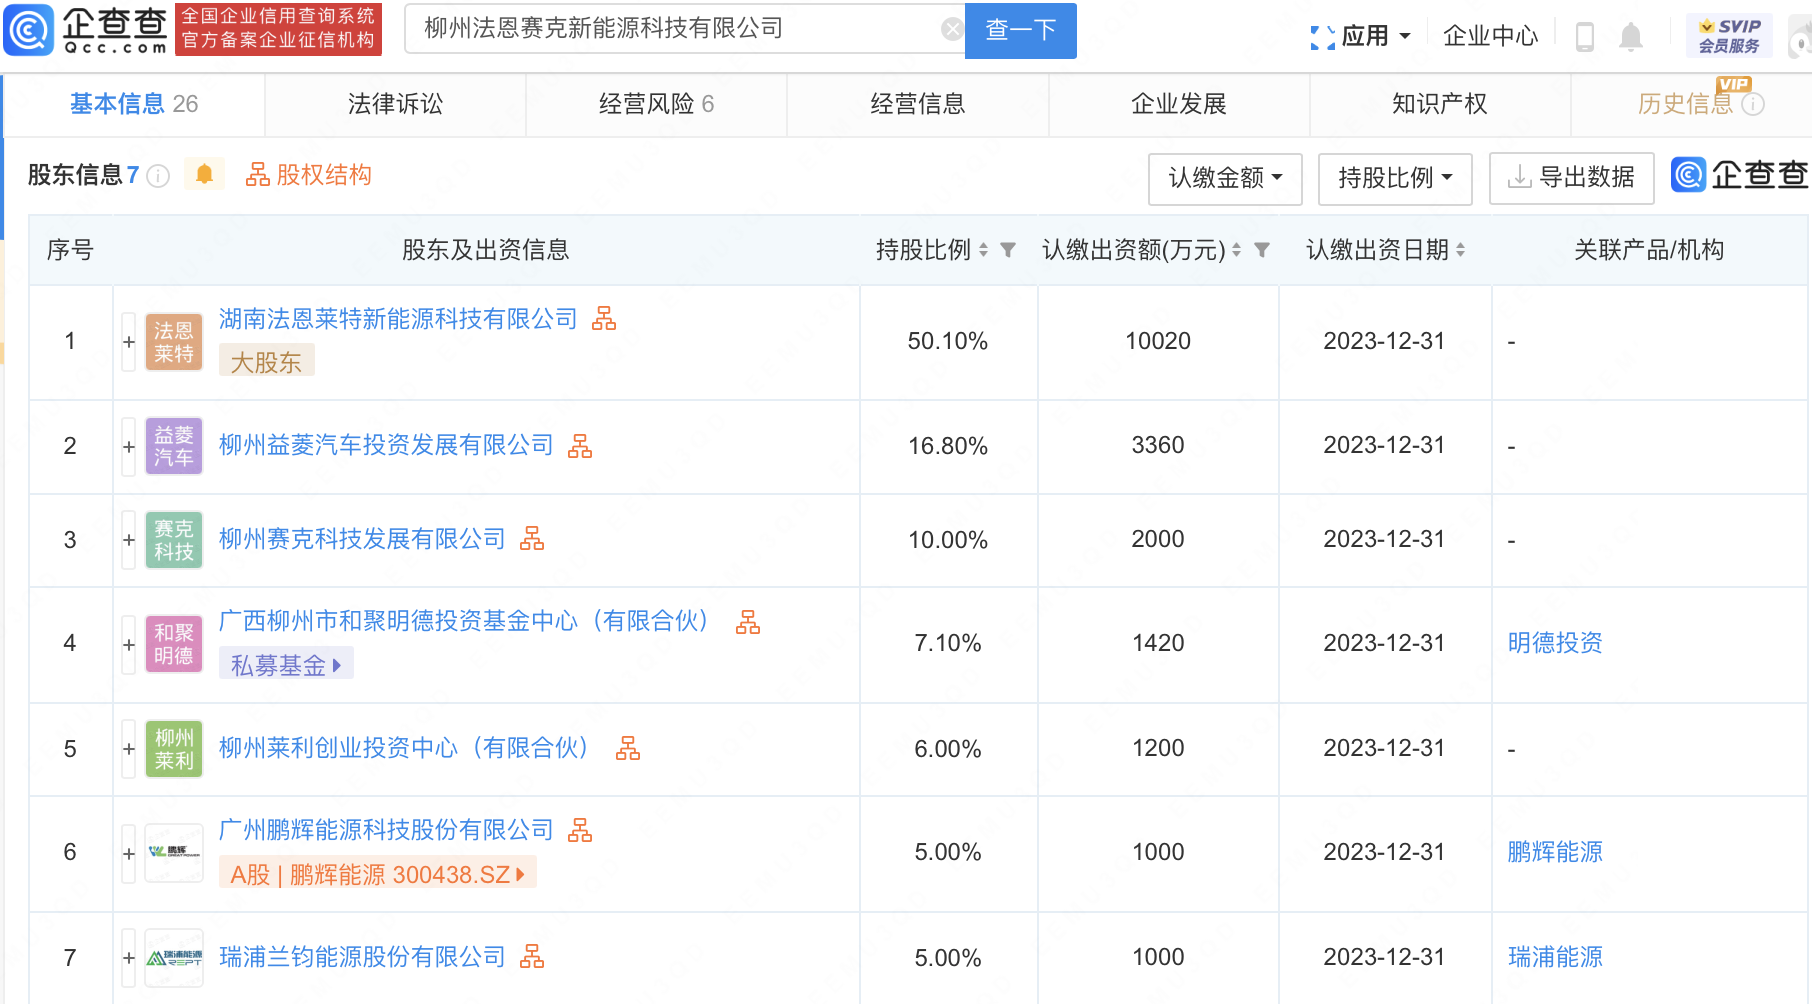This screenshot has height=1004, width=1812.
Task: Switch to the 知识产权 tab
Action: pyautogui.click(x=1440, y=104)
